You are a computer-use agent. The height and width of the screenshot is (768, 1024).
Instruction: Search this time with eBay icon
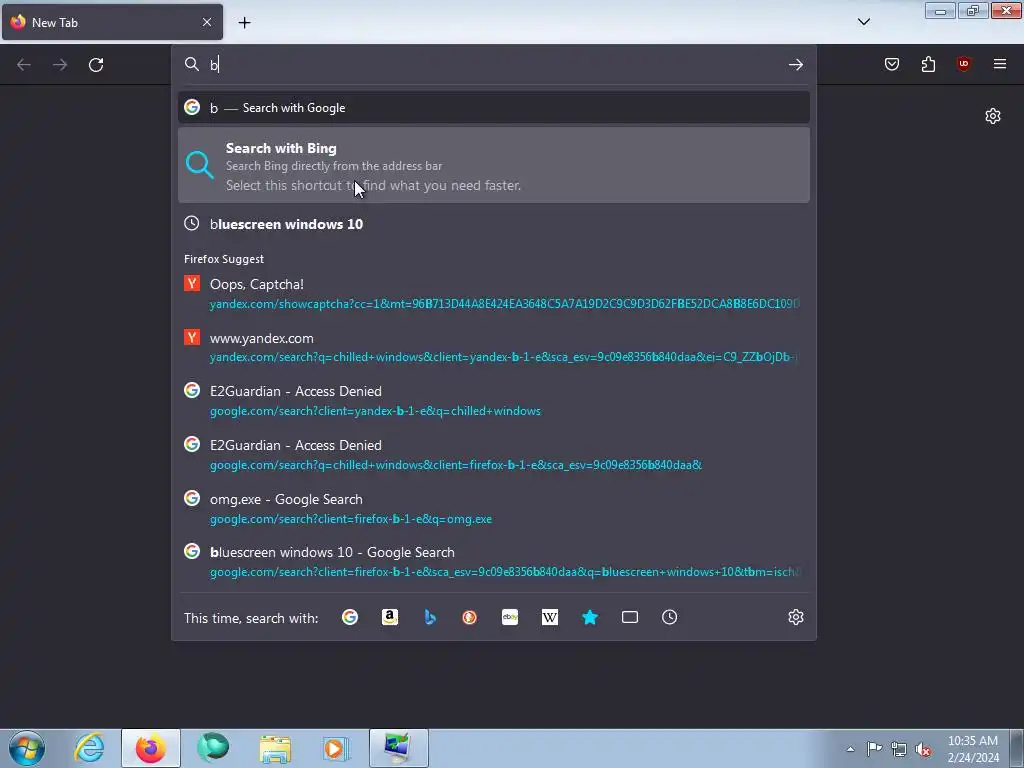pyautogui.click(x=510, y=617)
